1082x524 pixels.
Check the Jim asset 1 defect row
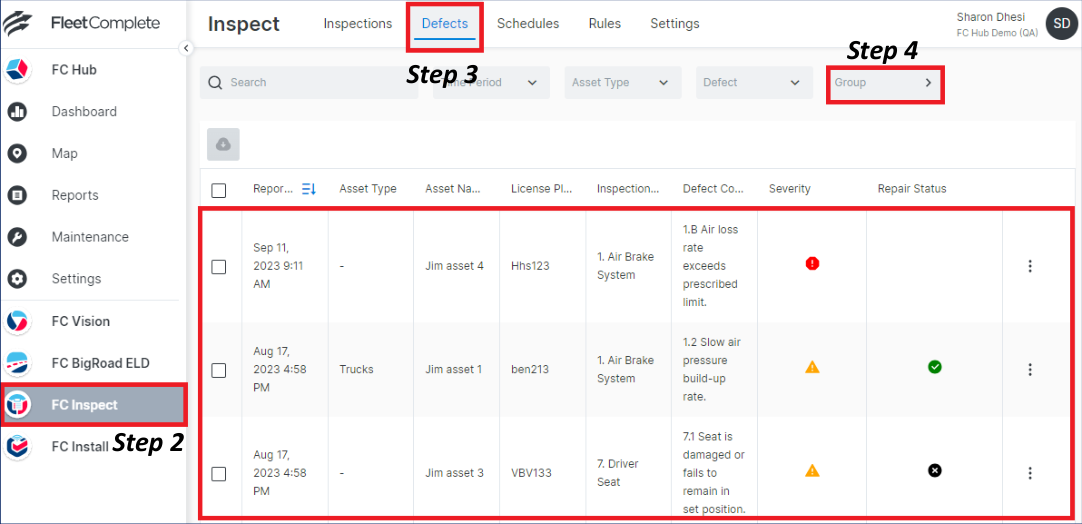pos(219,371)
